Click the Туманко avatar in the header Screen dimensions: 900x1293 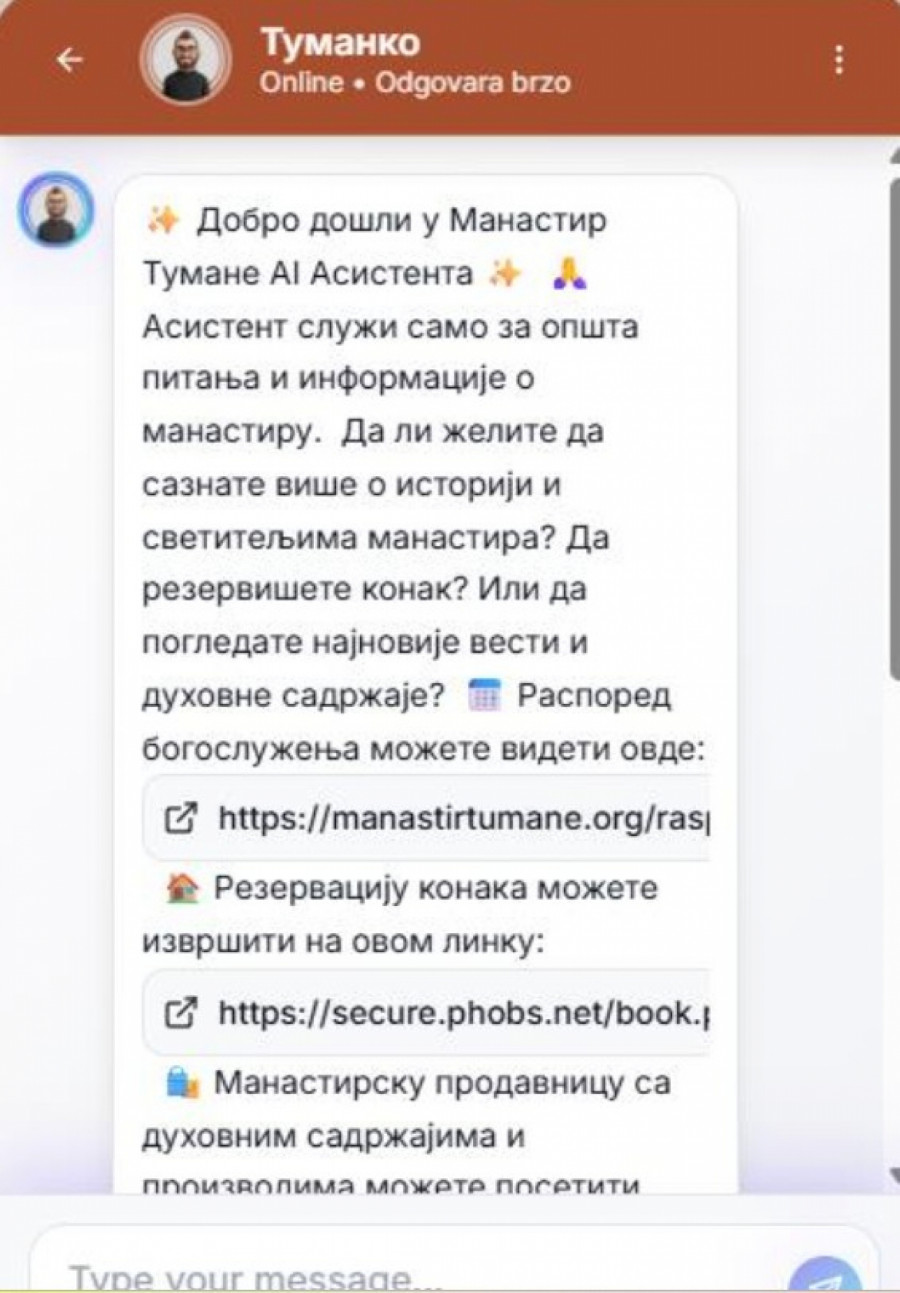[186, 60]
